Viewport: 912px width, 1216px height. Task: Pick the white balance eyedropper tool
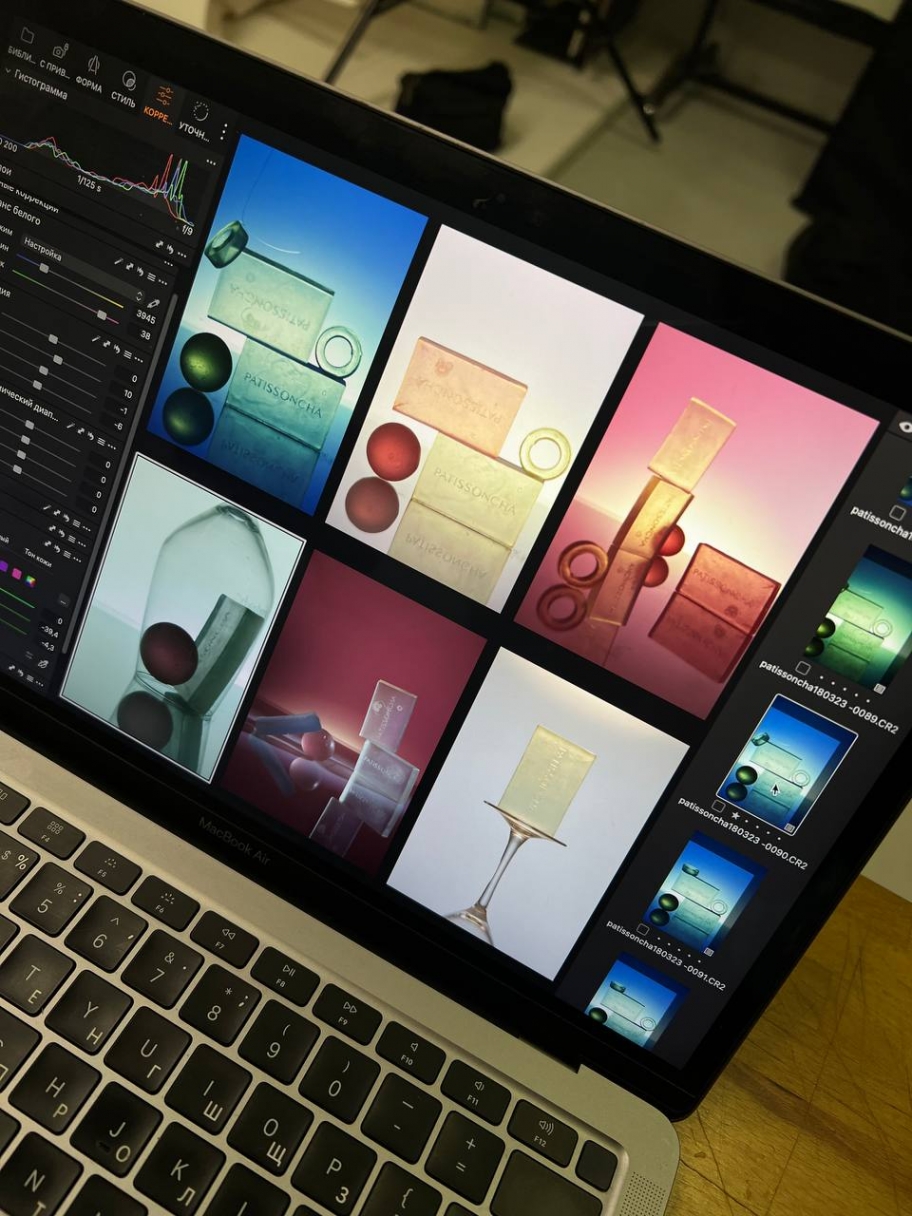tap(153, 302)
